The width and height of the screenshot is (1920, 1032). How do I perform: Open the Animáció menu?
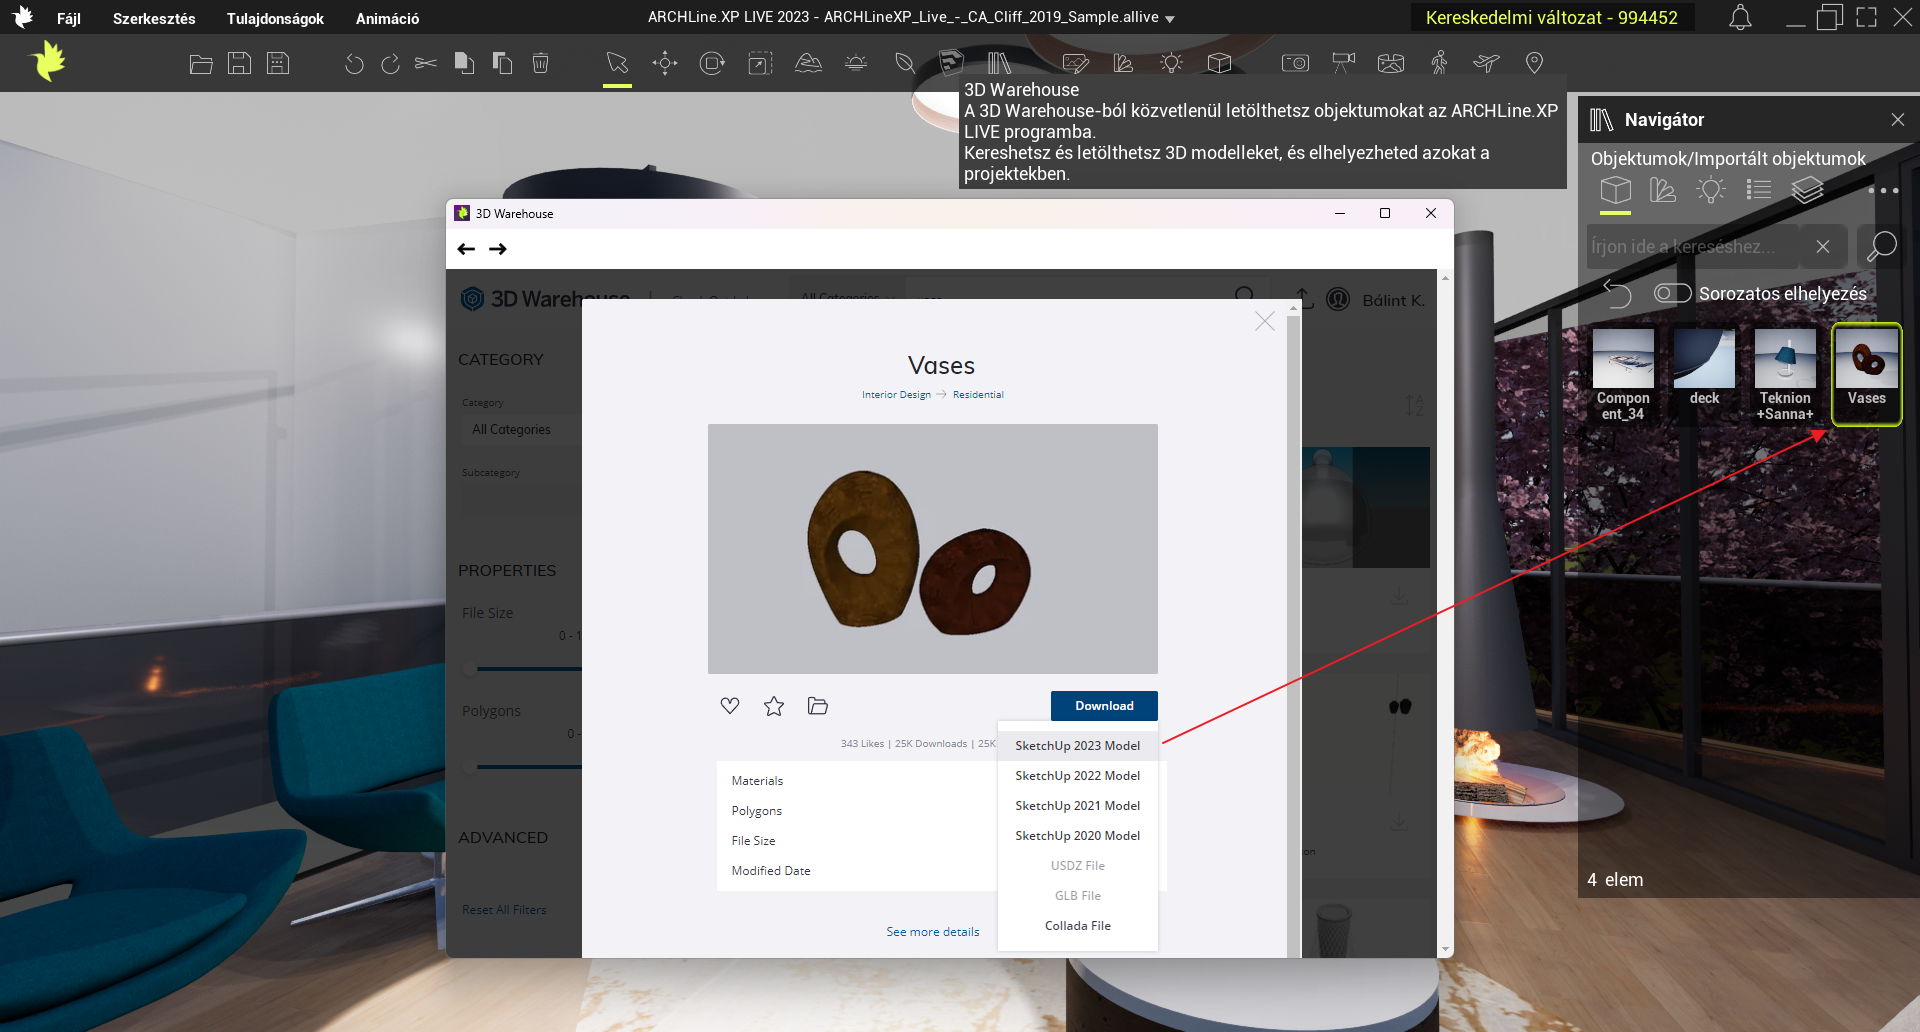[387, 18]
